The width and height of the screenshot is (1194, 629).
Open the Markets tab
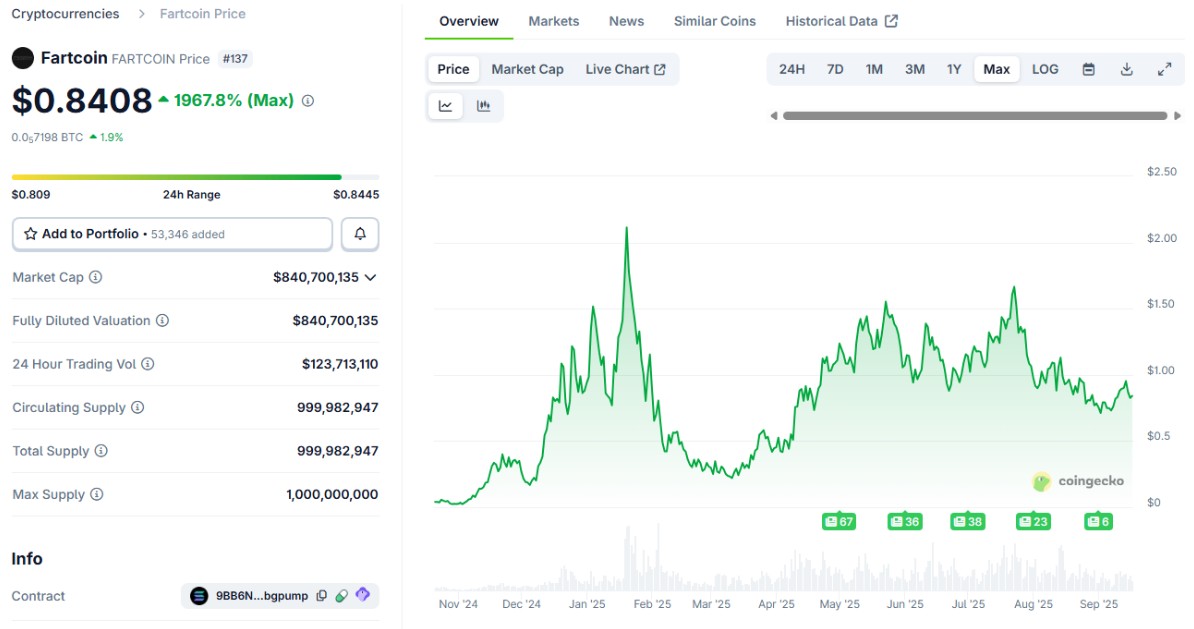[x=553, y=21]
